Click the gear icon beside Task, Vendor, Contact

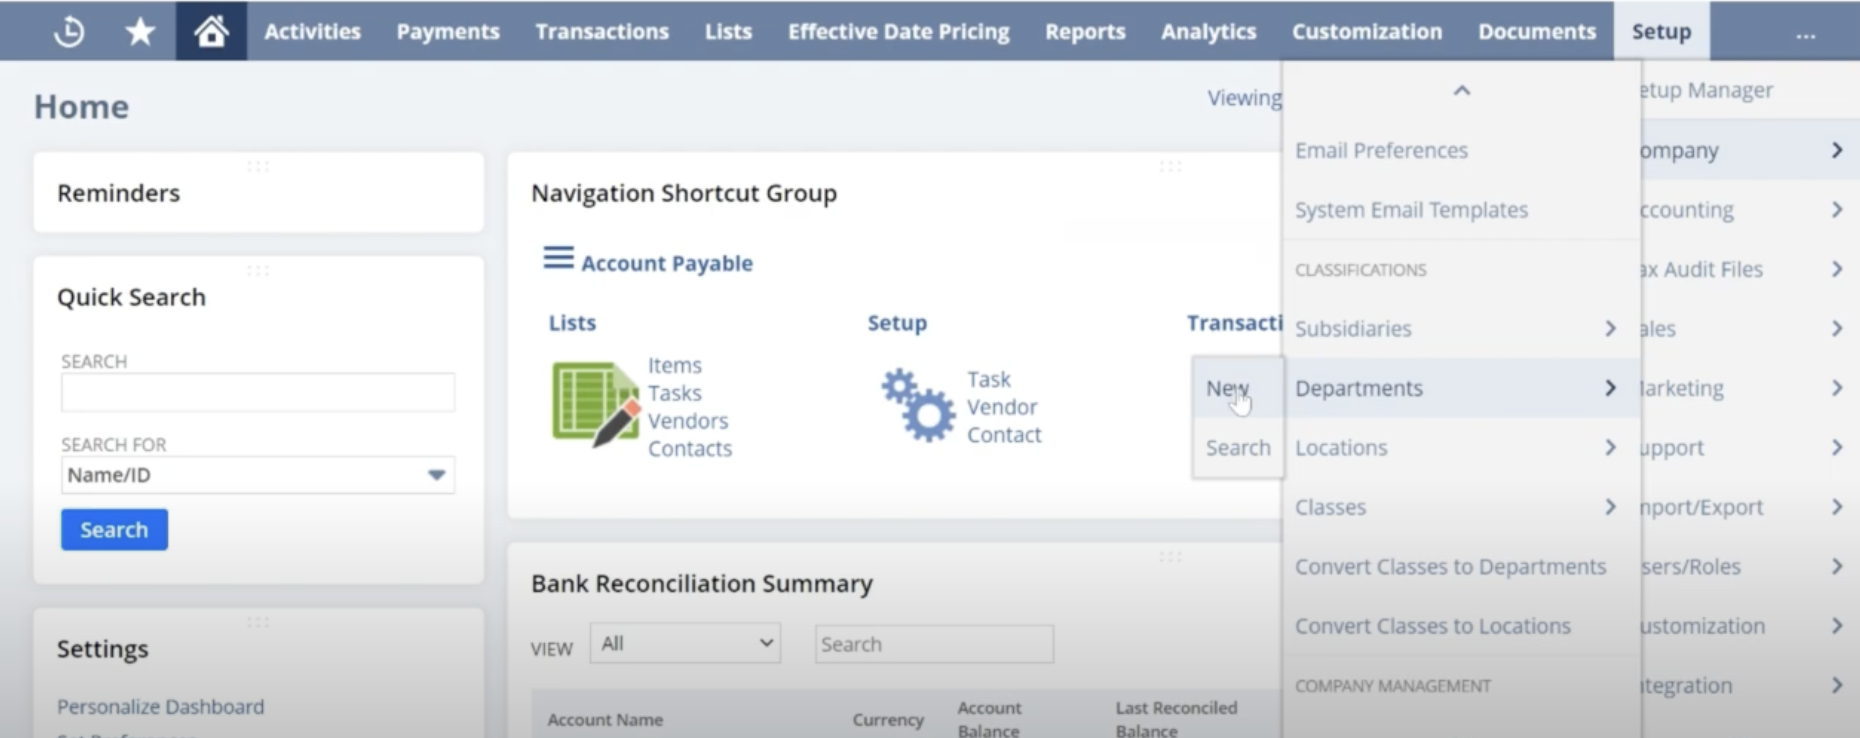tap(916, 404)
